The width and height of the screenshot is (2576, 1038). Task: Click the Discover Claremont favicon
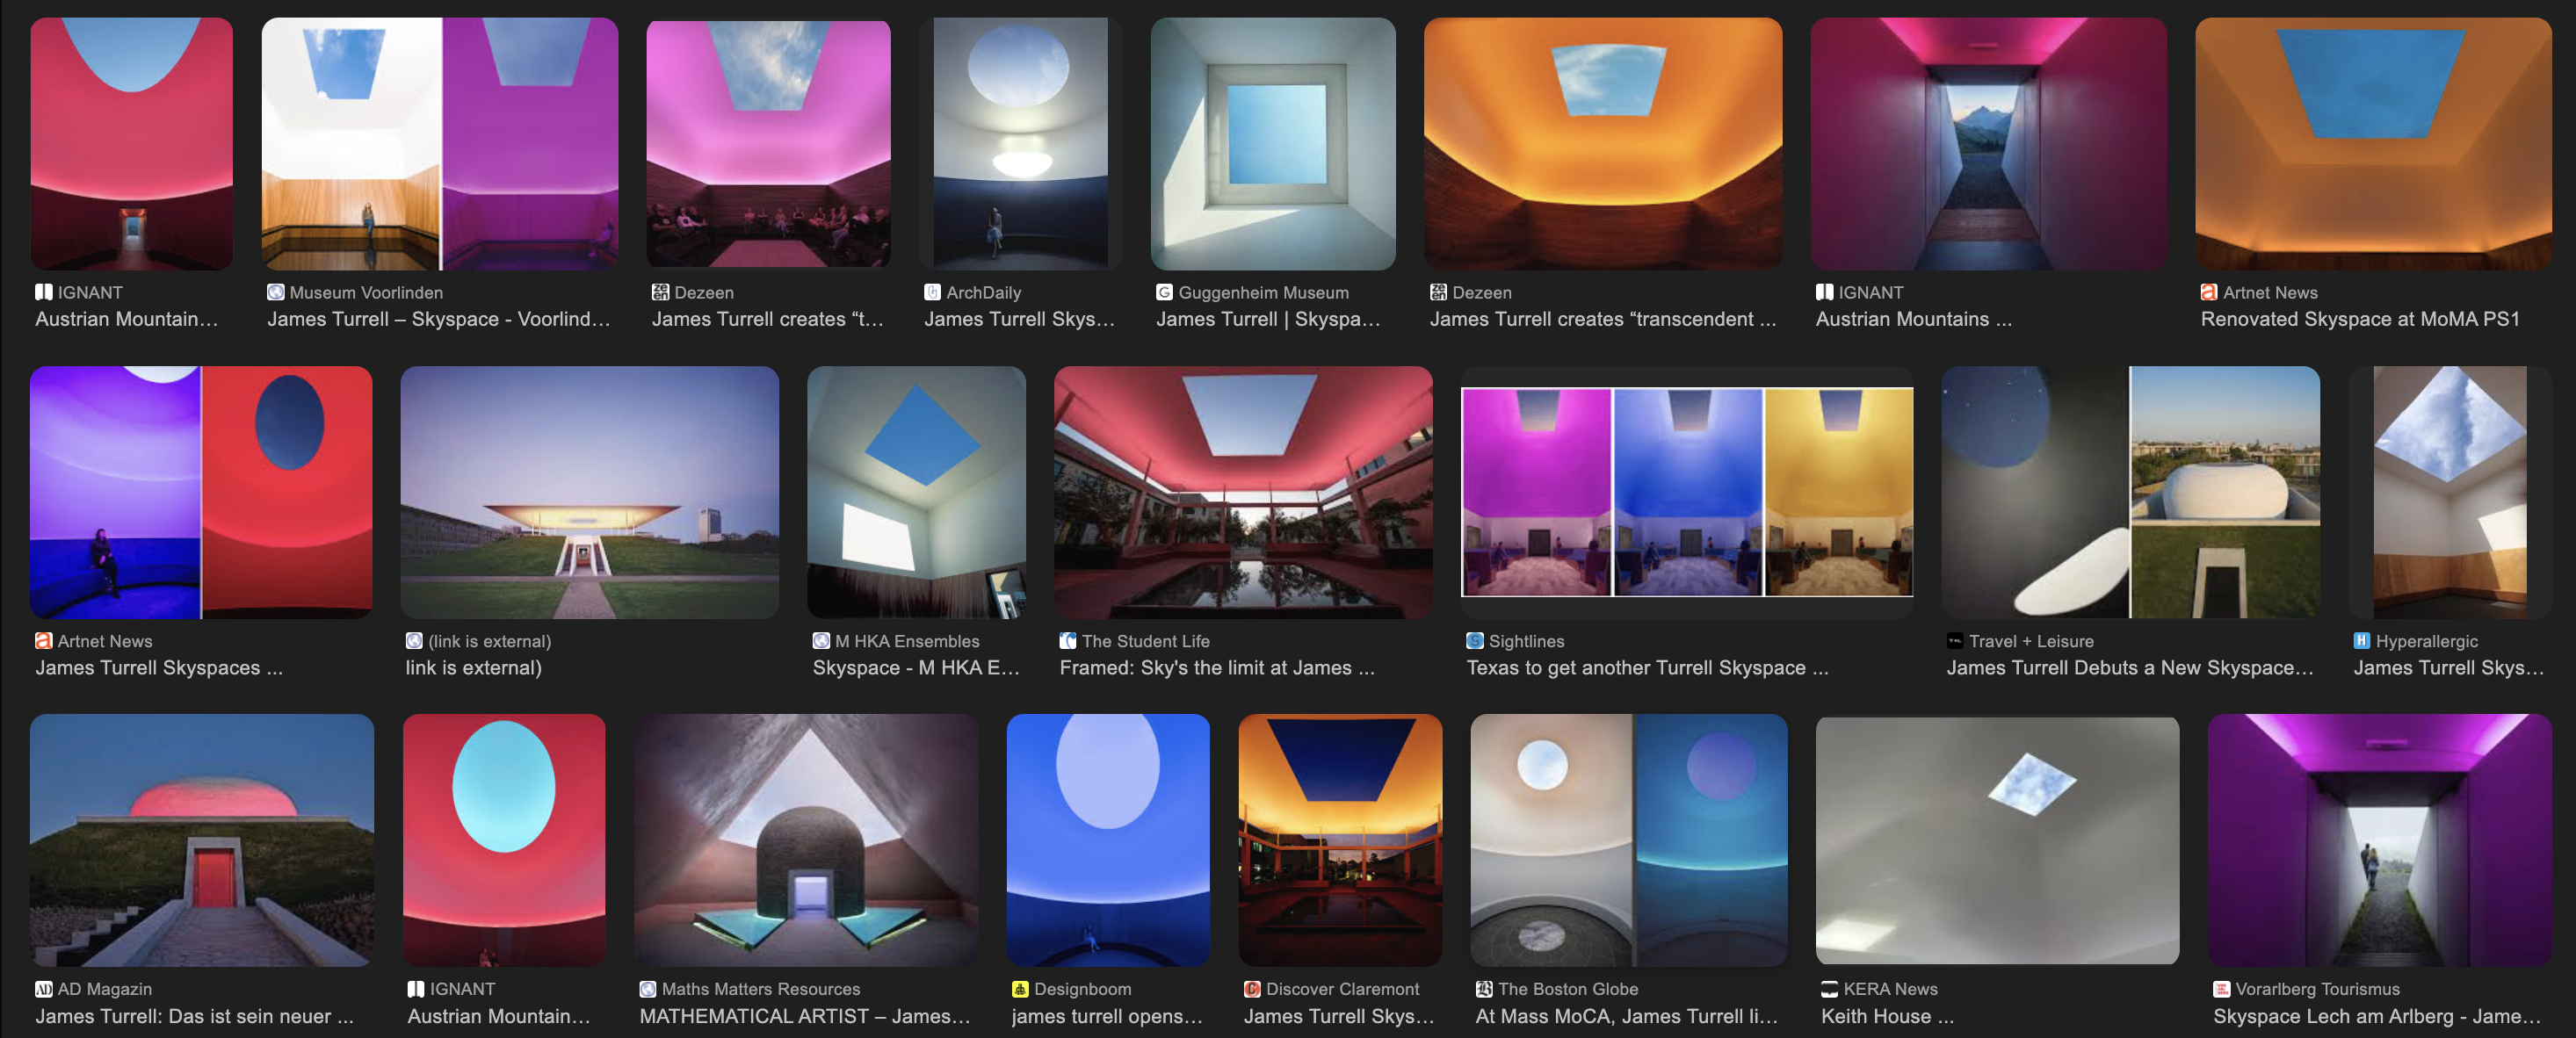point(1252,989)
